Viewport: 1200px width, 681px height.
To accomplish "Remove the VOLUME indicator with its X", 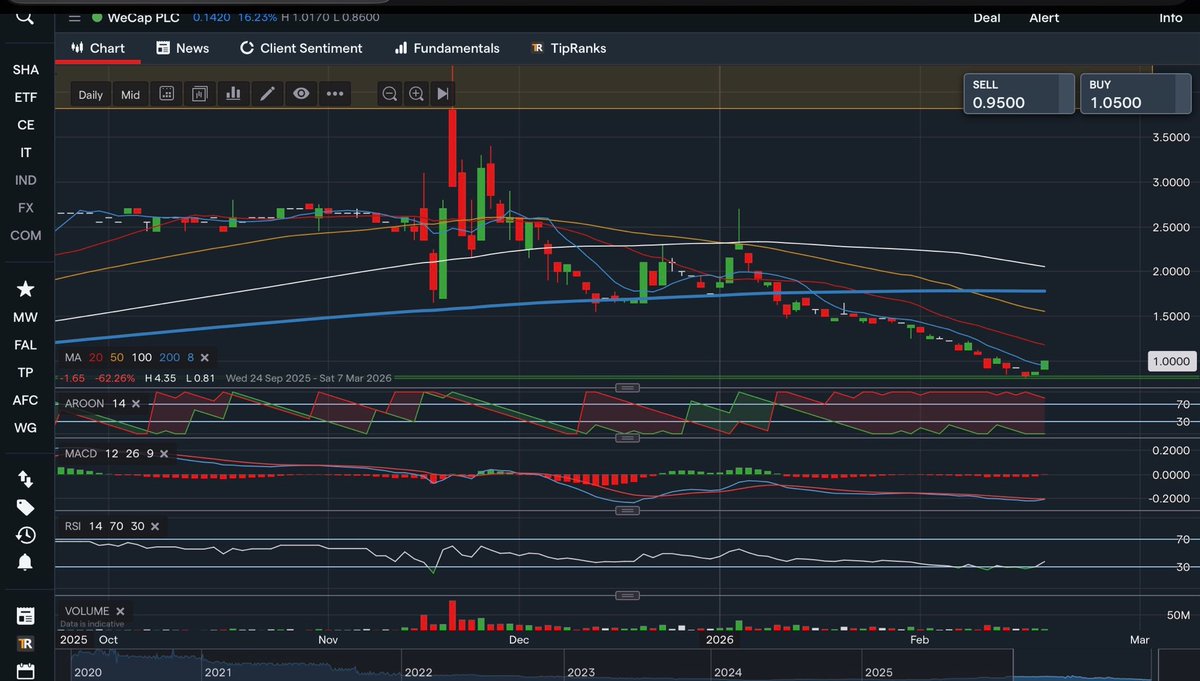I will tap(120, 611).
